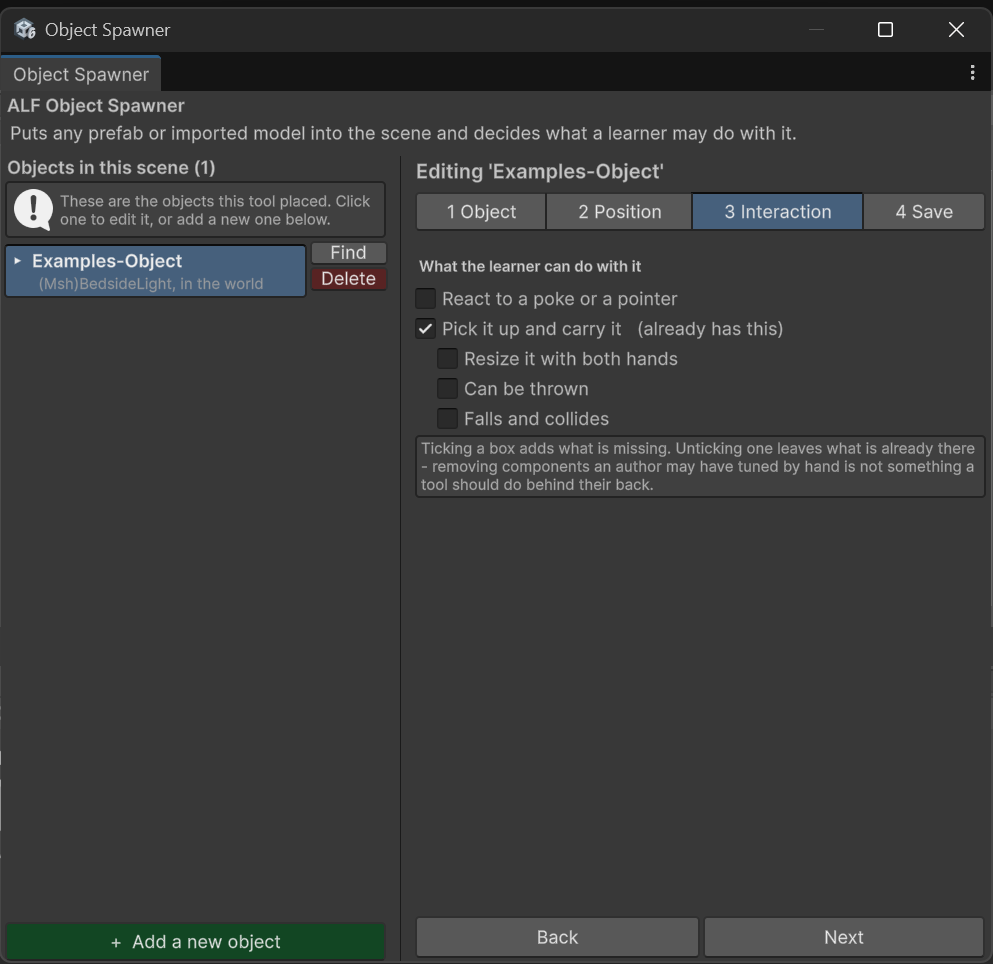
Task: Enable React to a poke or pointer
Action: [x=426, y=298]
